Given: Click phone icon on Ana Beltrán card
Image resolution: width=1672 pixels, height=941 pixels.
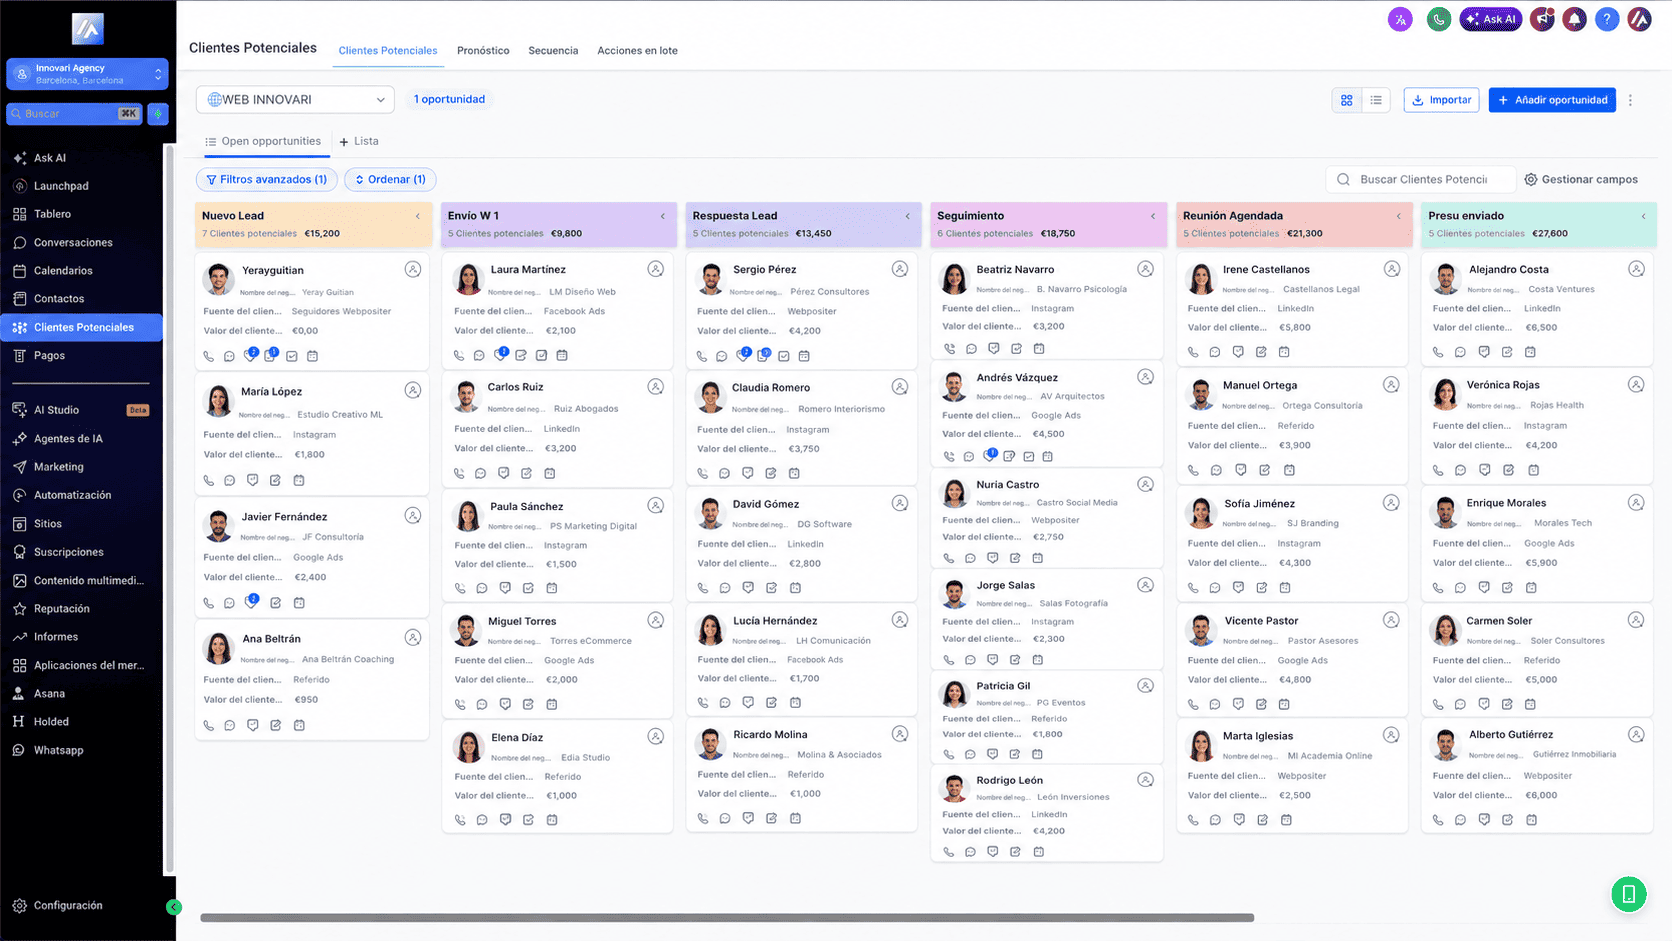Looking at the screenshot, I should (x=209, y=725).
